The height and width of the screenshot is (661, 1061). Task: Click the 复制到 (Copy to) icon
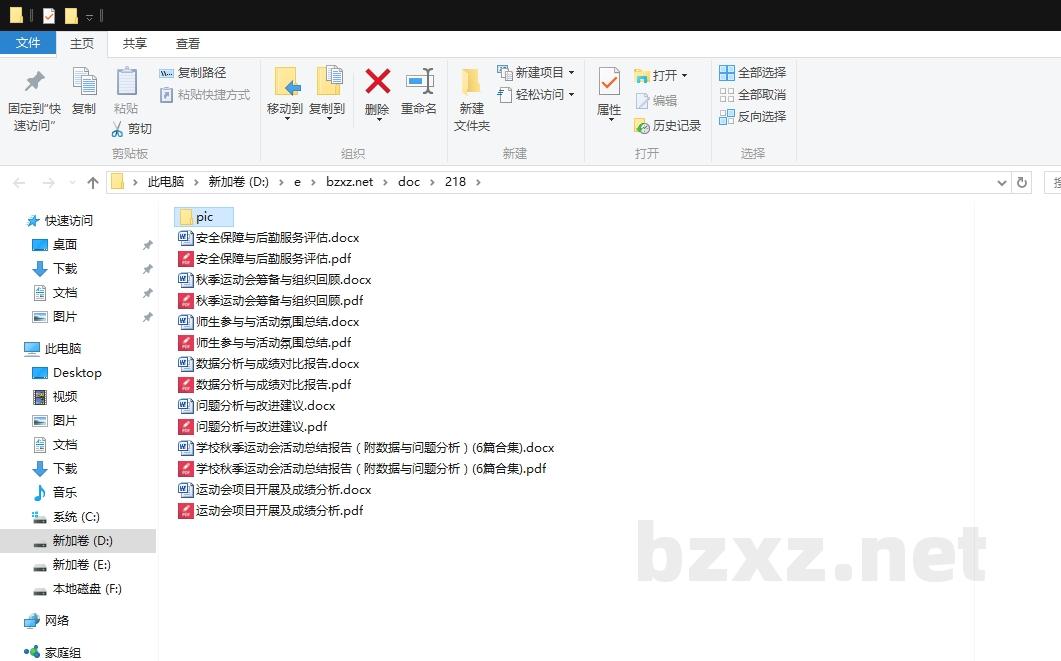pyautogui.click(x=328, y=93)
